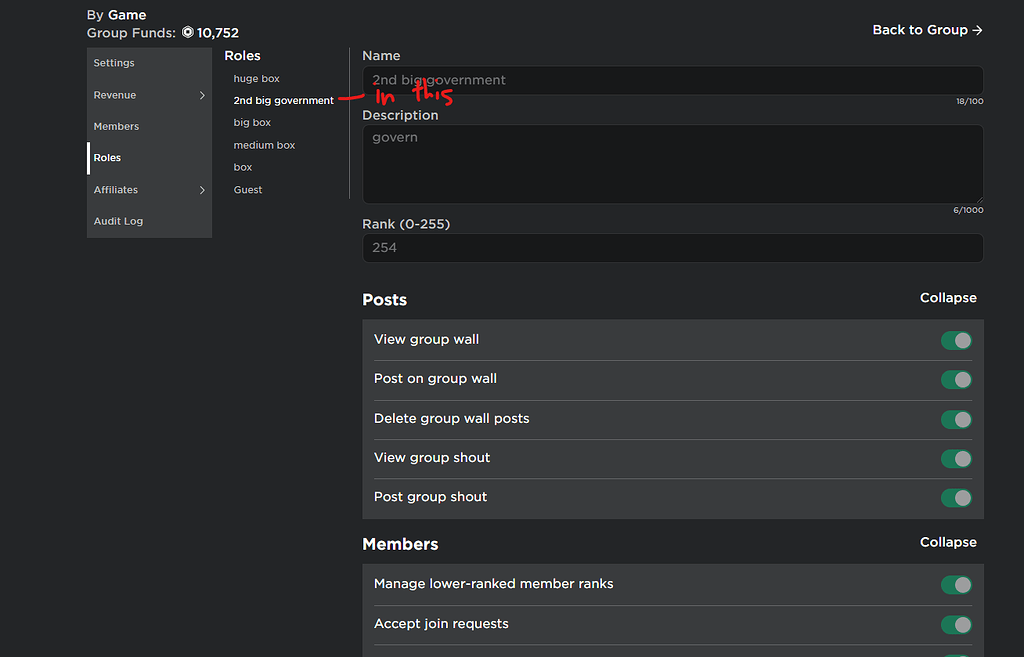Expand the Affiliates sidebar menu

click(115, 189)
